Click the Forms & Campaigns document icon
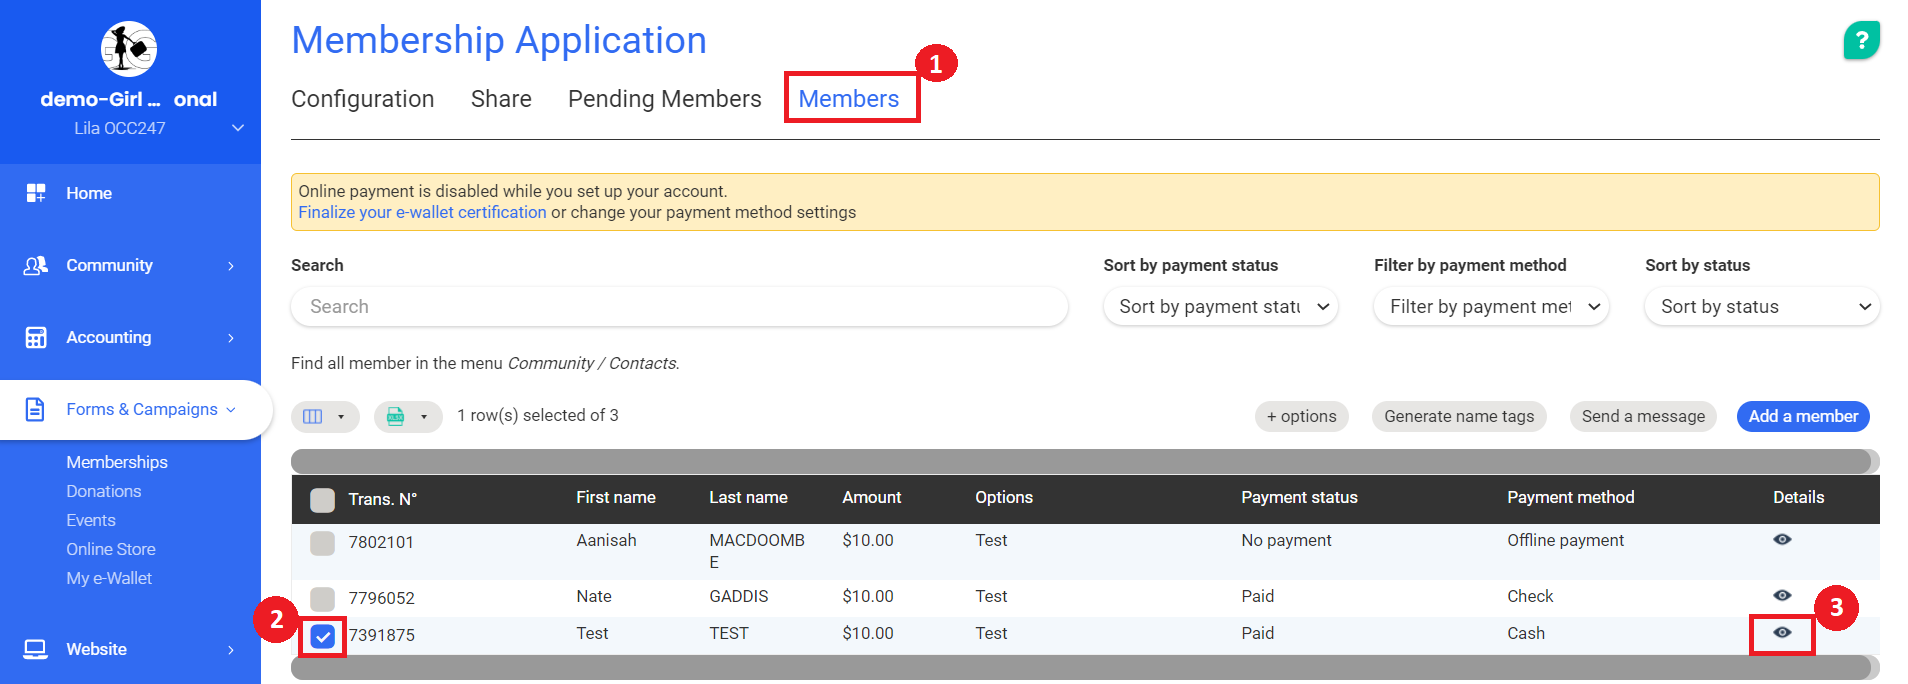 pyautogui.click(x=35, y=409)
